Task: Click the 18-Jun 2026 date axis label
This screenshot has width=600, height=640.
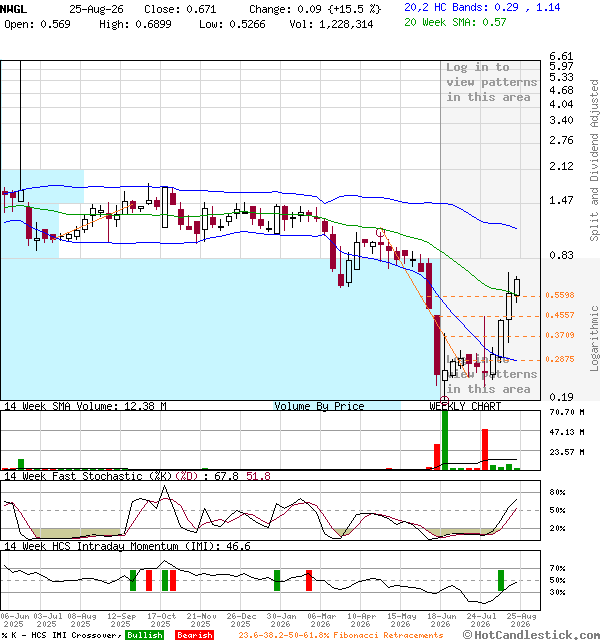Action: click(440, 620)
